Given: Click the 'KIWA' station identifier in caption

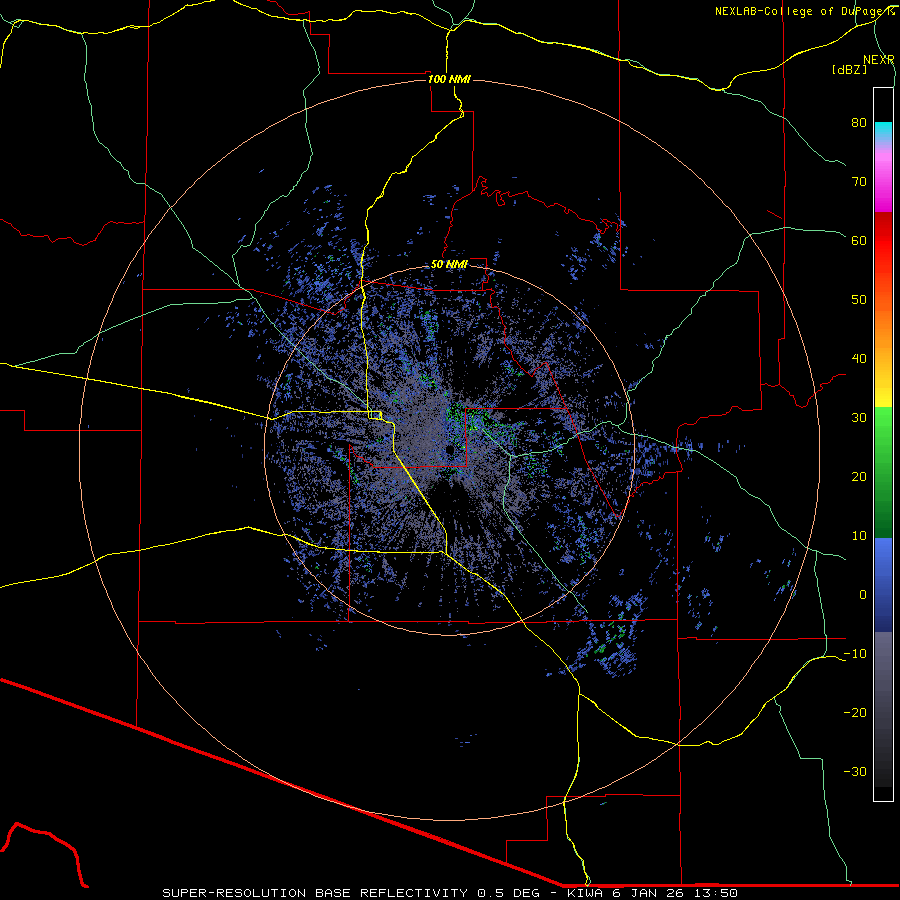Looking at the screenshot, I should click(585, 893).
